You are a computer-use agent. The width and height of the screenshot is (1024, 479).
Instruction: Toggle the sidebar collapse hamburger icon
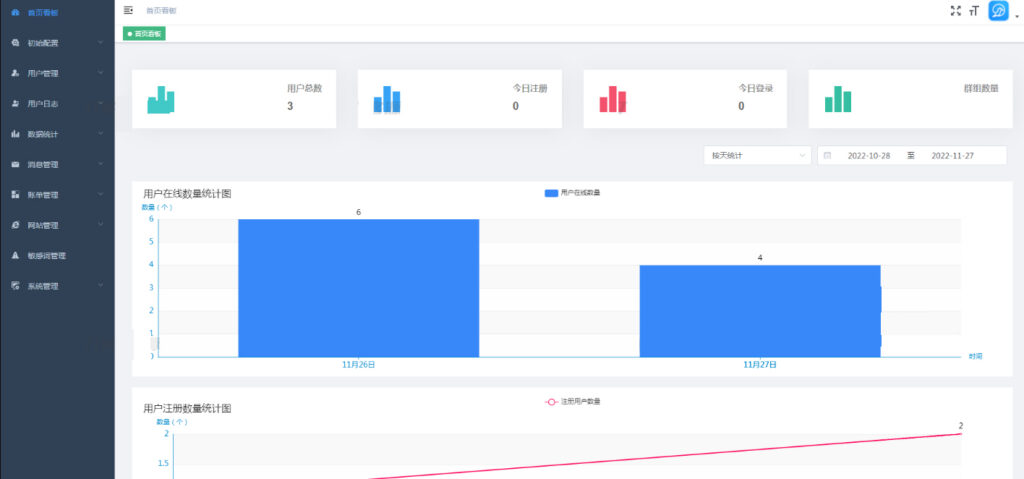(x=128, y=10)
